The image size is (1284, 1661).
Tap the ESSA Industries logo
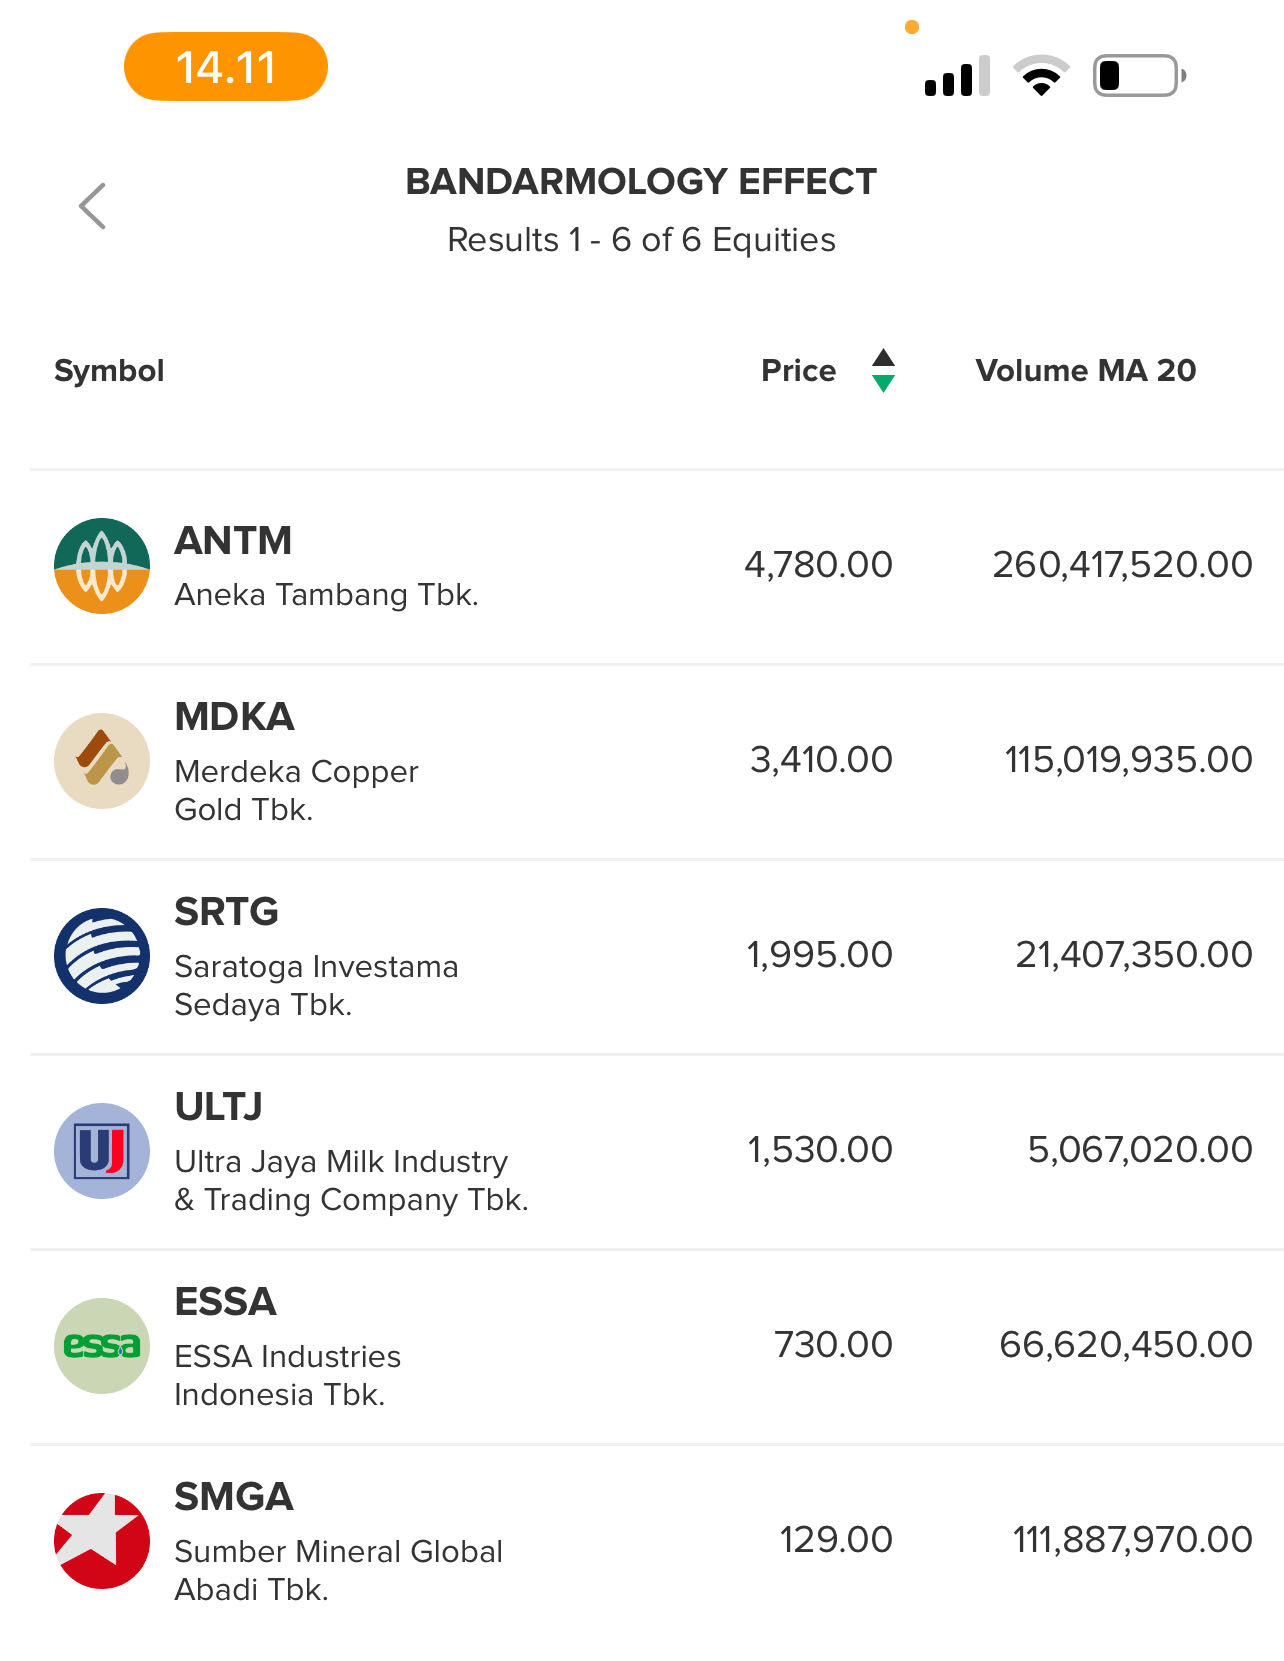tap(102, 1346)
